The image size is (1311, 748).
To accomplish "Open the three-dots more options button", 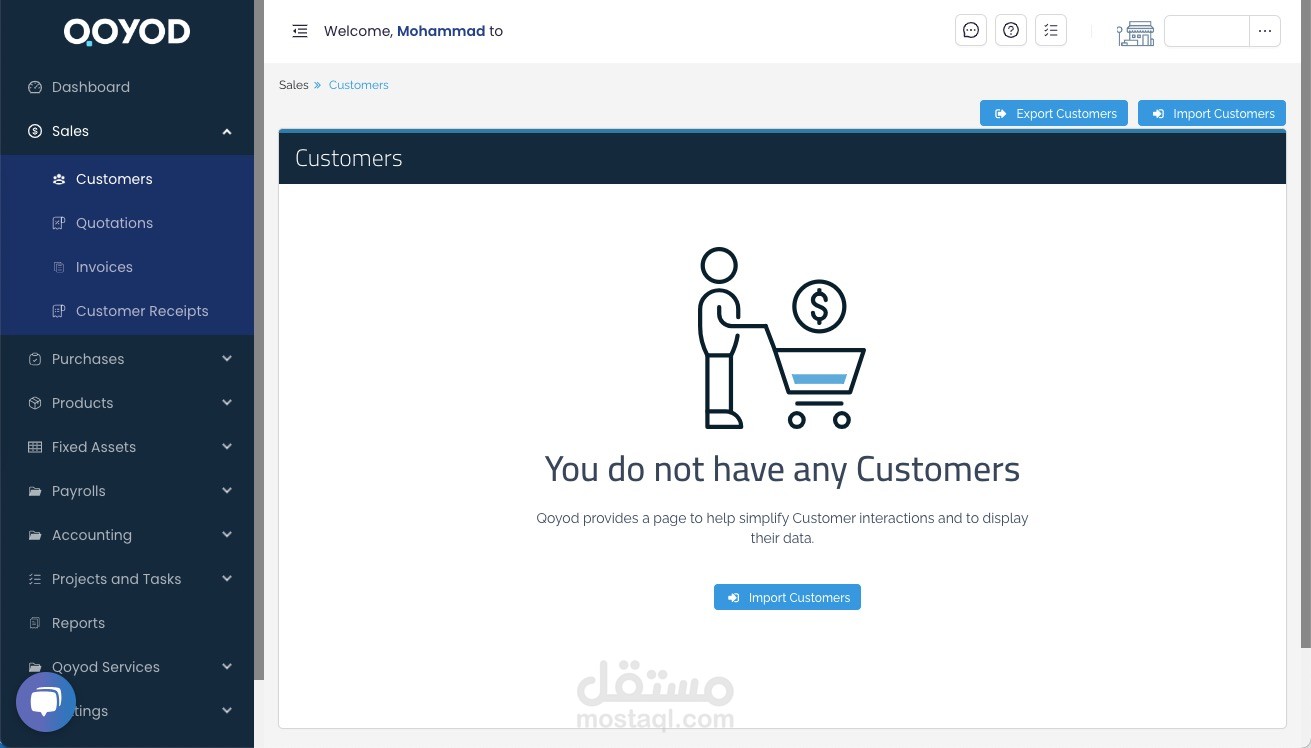I will point(1265,31).
